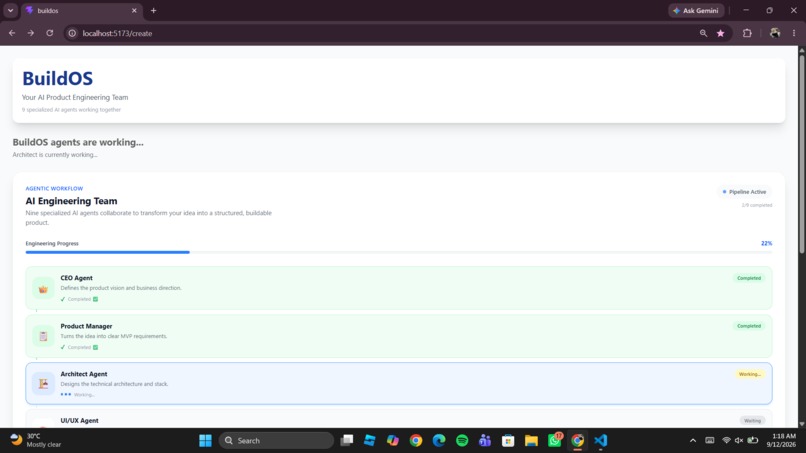
Task: Open the Copilot icon in the taskbar
Action: click(x=393, y=441)
